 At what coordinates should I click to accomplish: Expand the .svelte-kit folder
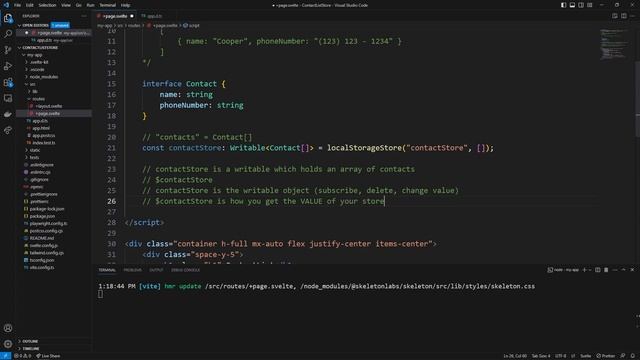click(x=38, y=62)
